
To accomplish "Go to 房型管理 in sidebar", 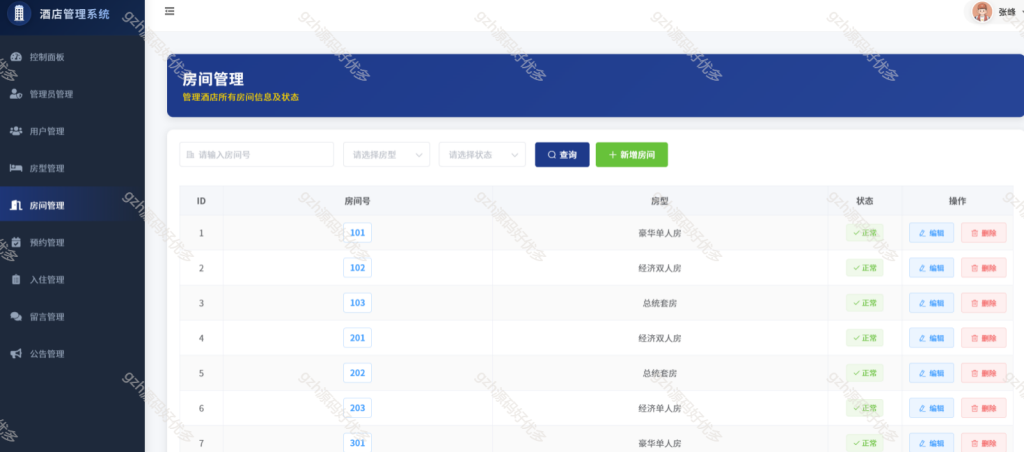I will click(x=72, y=169).
